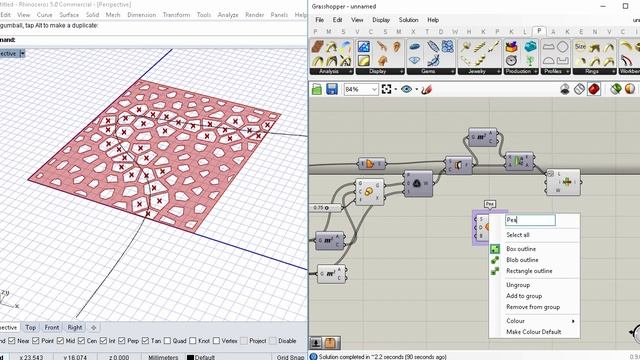Screen dimensions: 640x360
Task: Click the green casting tree icon in Production
Action: [530, 61]
